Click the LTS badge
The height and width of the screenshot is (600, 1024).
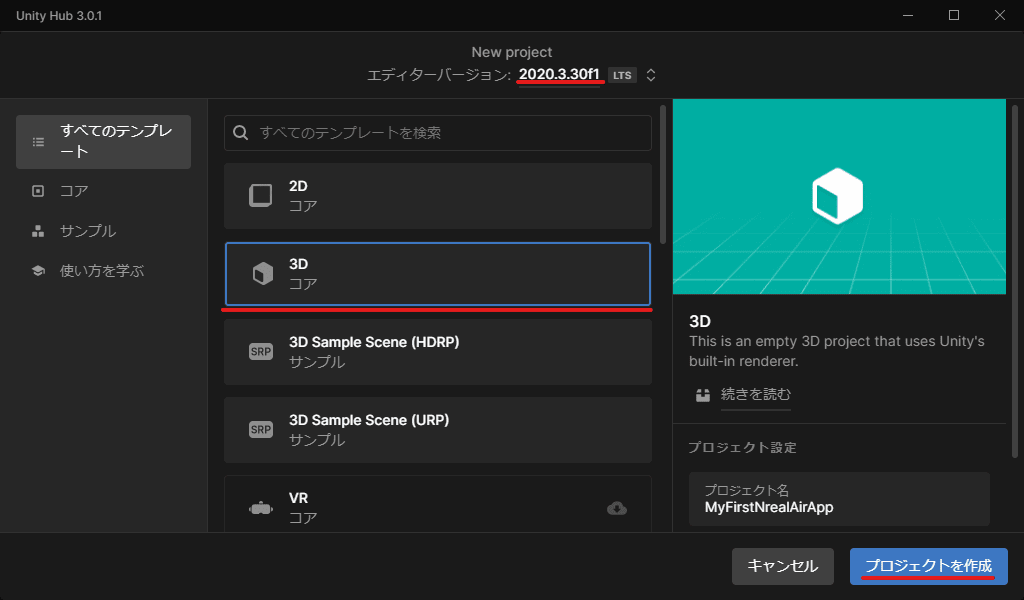(622, 75)
